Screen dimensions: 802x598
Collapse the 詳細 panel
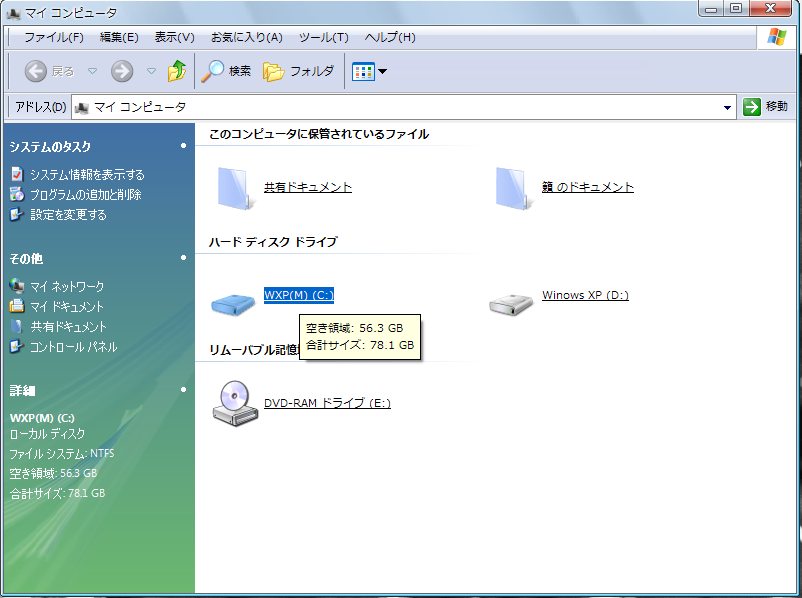tap(184, 389)
